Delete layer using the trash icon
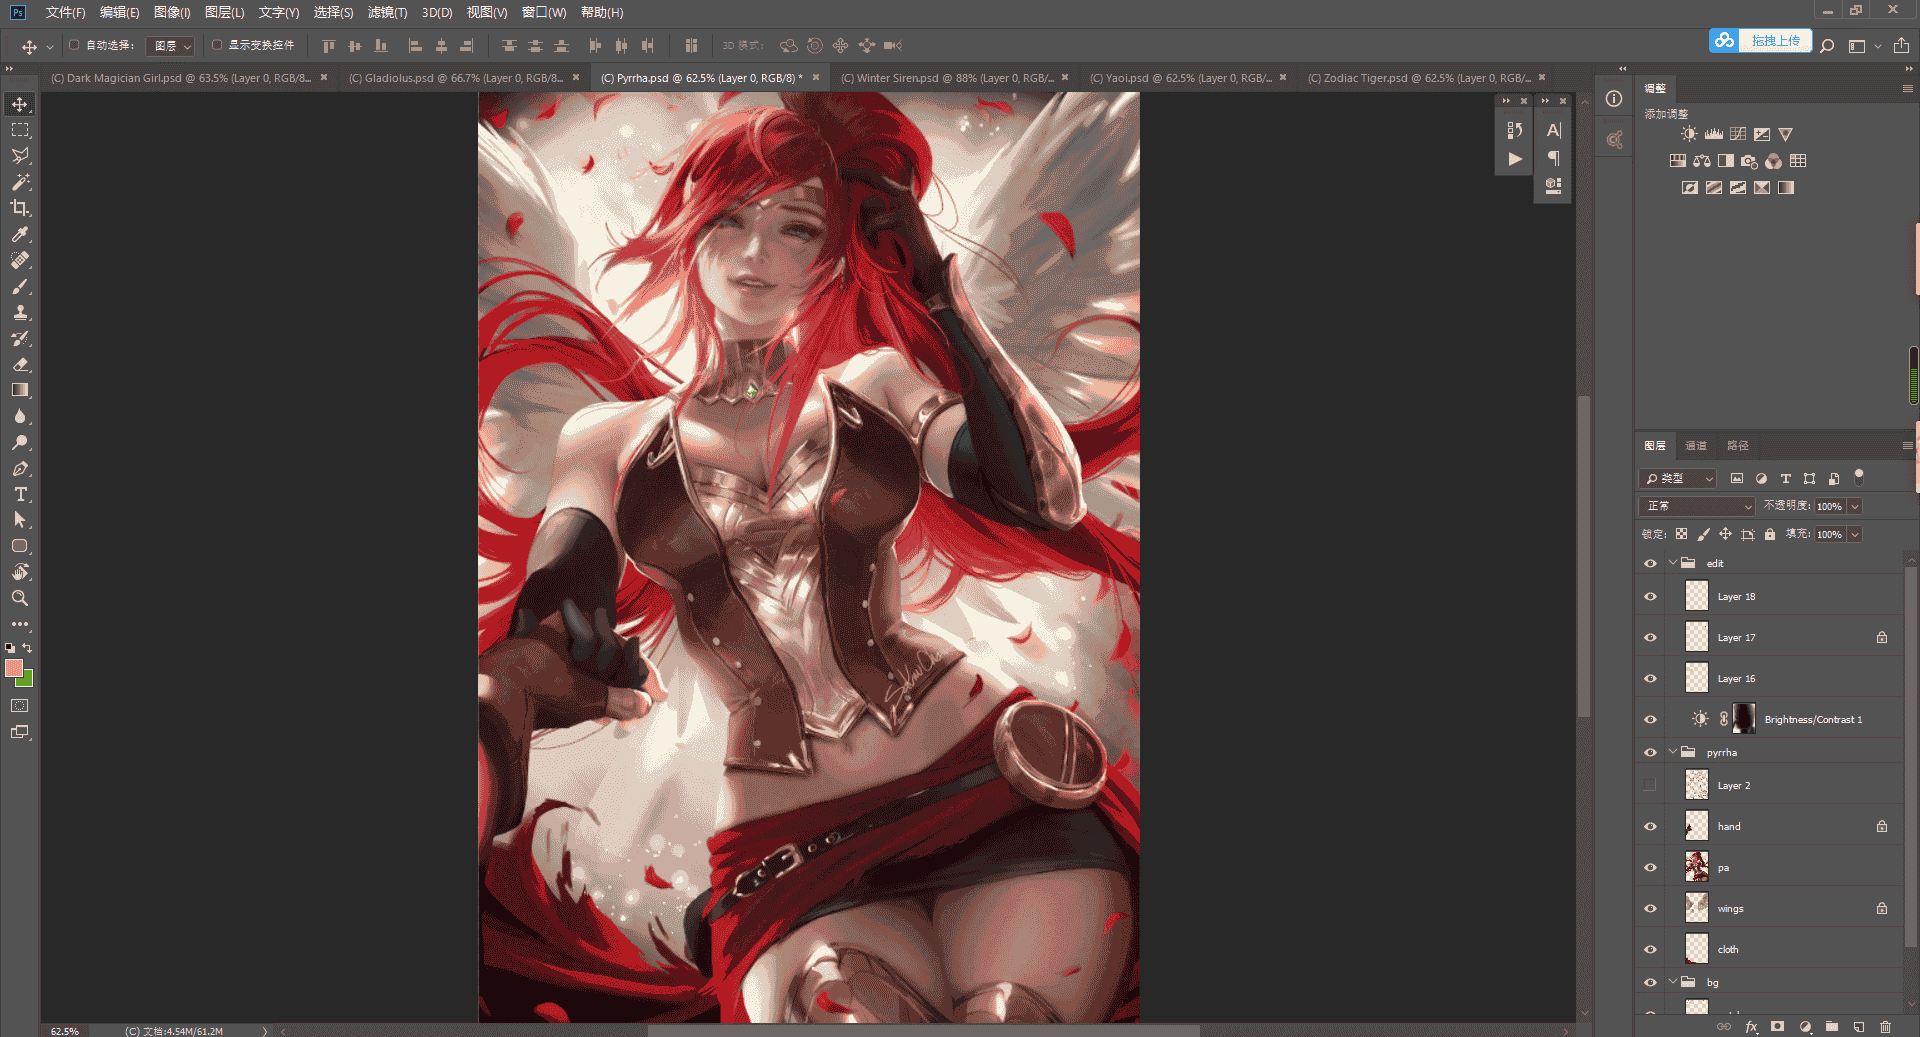1920x1037 pixels. (x=1885, y=1026)
